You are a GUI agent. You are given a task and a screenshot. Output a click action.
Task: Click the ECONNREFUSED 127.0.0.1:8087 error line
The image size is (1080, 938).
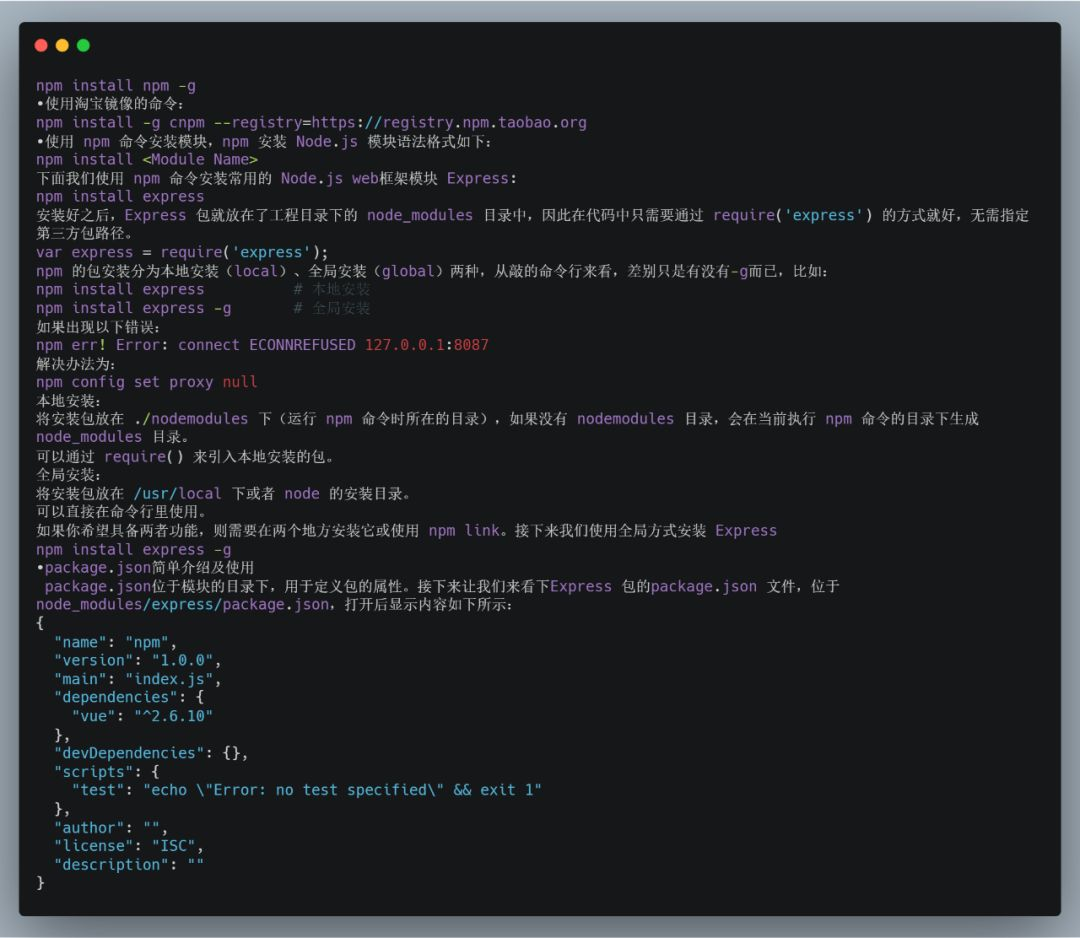coord(262,345)
